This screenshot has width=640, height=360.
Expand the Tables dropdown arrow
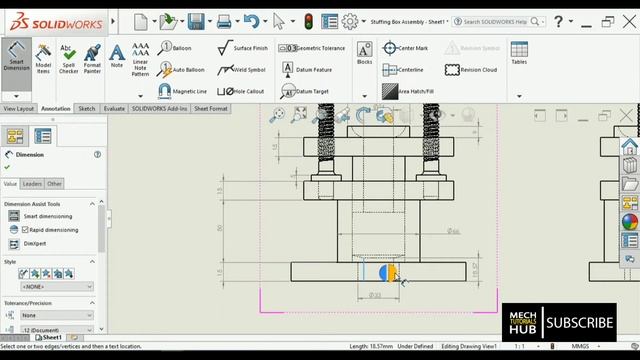(519, 96)
